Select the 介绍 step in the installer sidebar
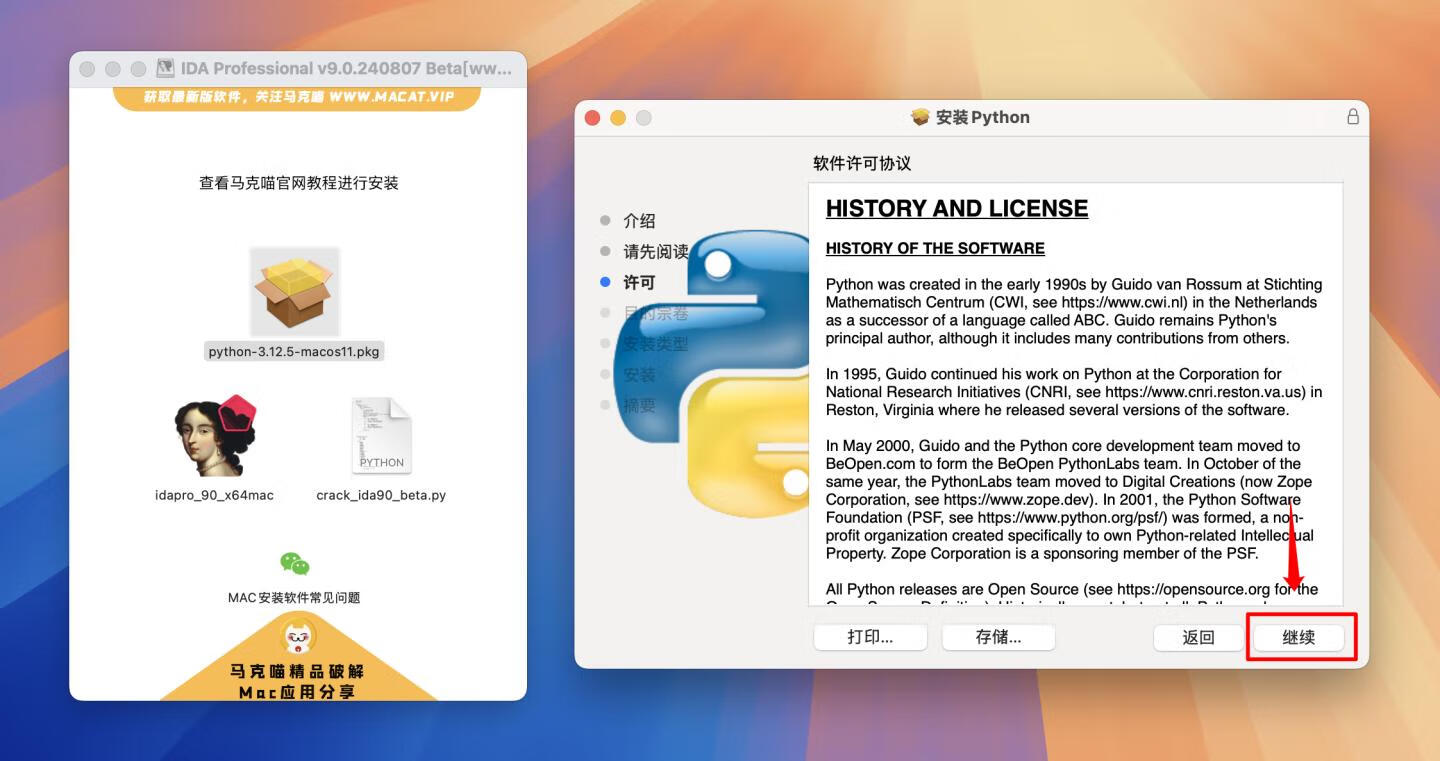Viewport: 1440px width, 761px height. 639,221
